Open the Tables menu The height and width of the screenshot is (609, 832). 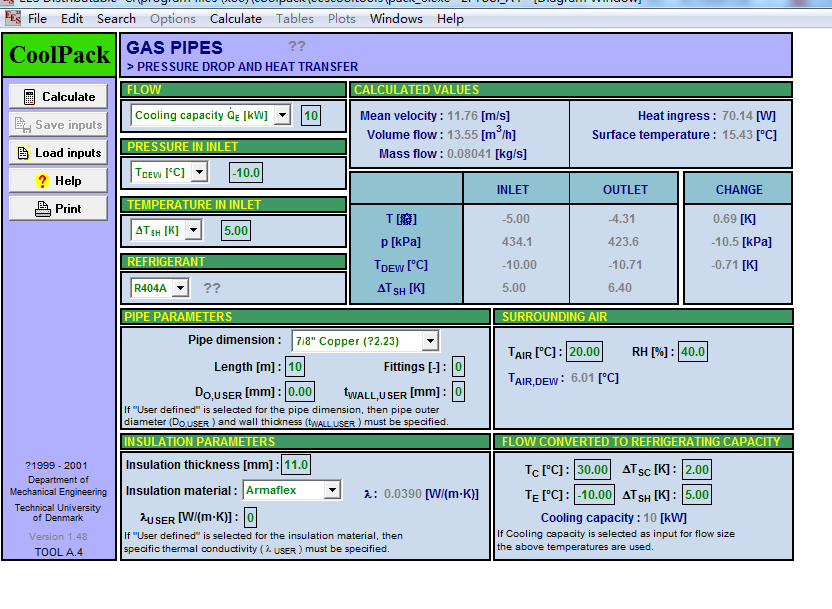(294, 19)
